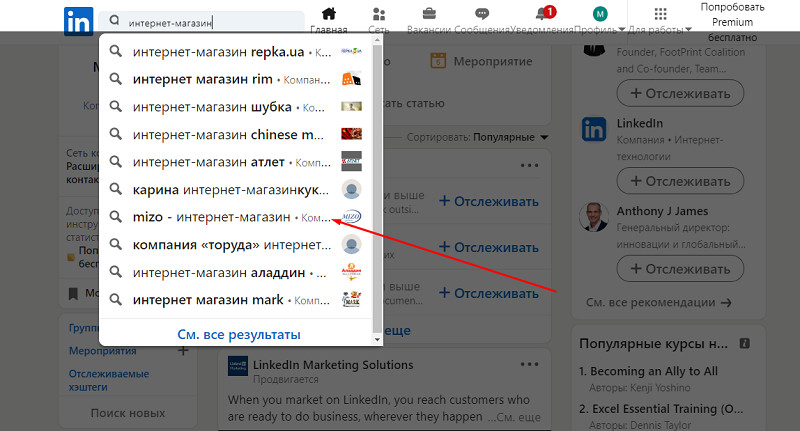
Task: Click the шубка company logo thumbnail
Action: pos(351,106)
